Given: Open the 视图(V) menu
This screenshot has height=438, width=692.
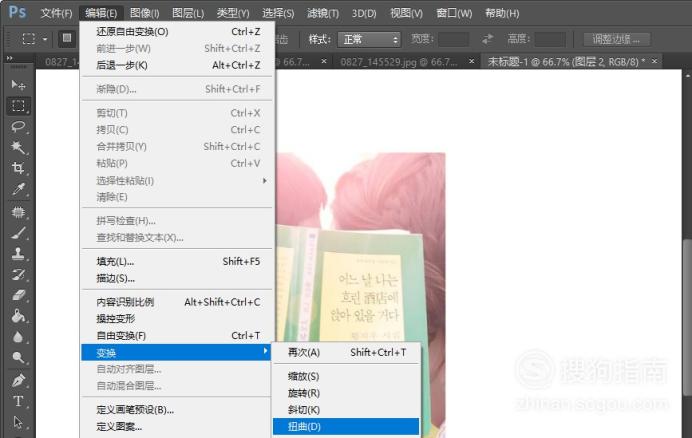Looking at the screenshot, I should click(x=406, y=13).
